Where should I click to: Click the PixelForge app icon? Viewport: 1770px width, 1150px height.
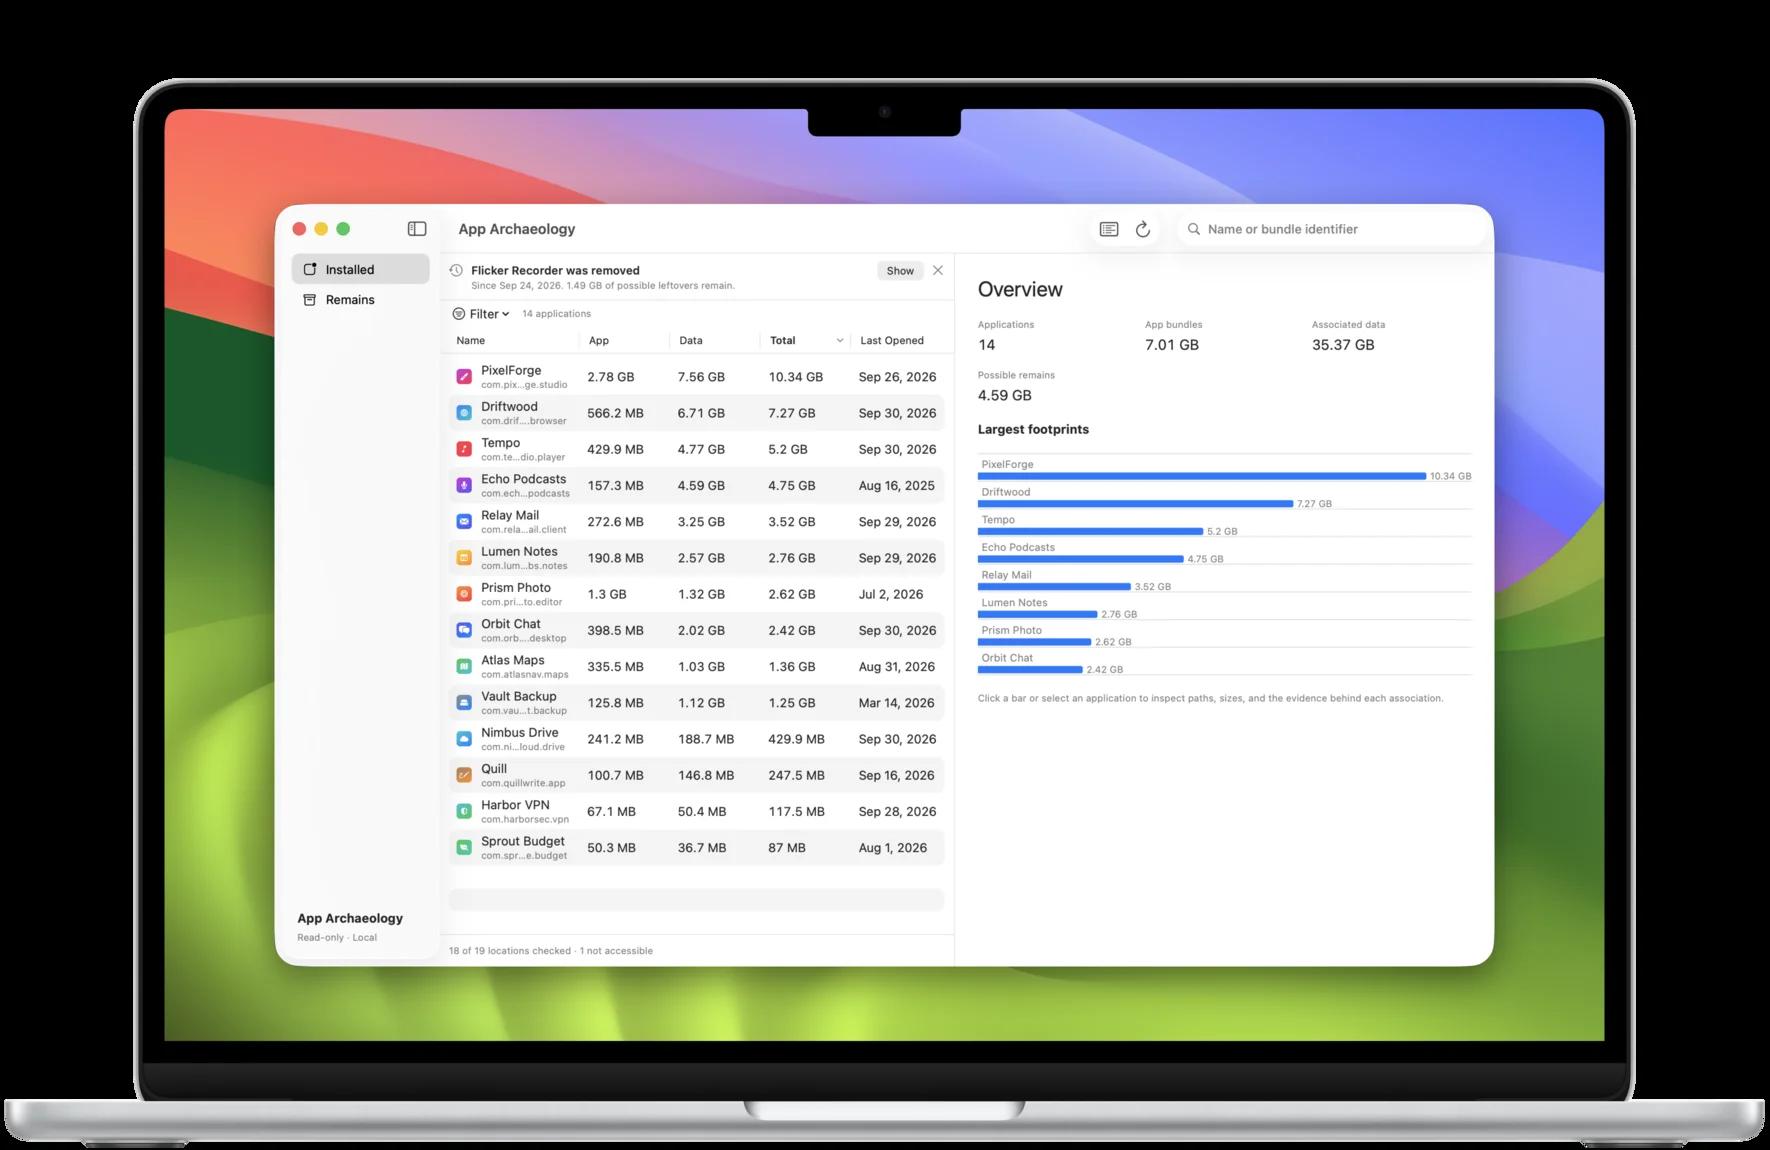[464, 377]
